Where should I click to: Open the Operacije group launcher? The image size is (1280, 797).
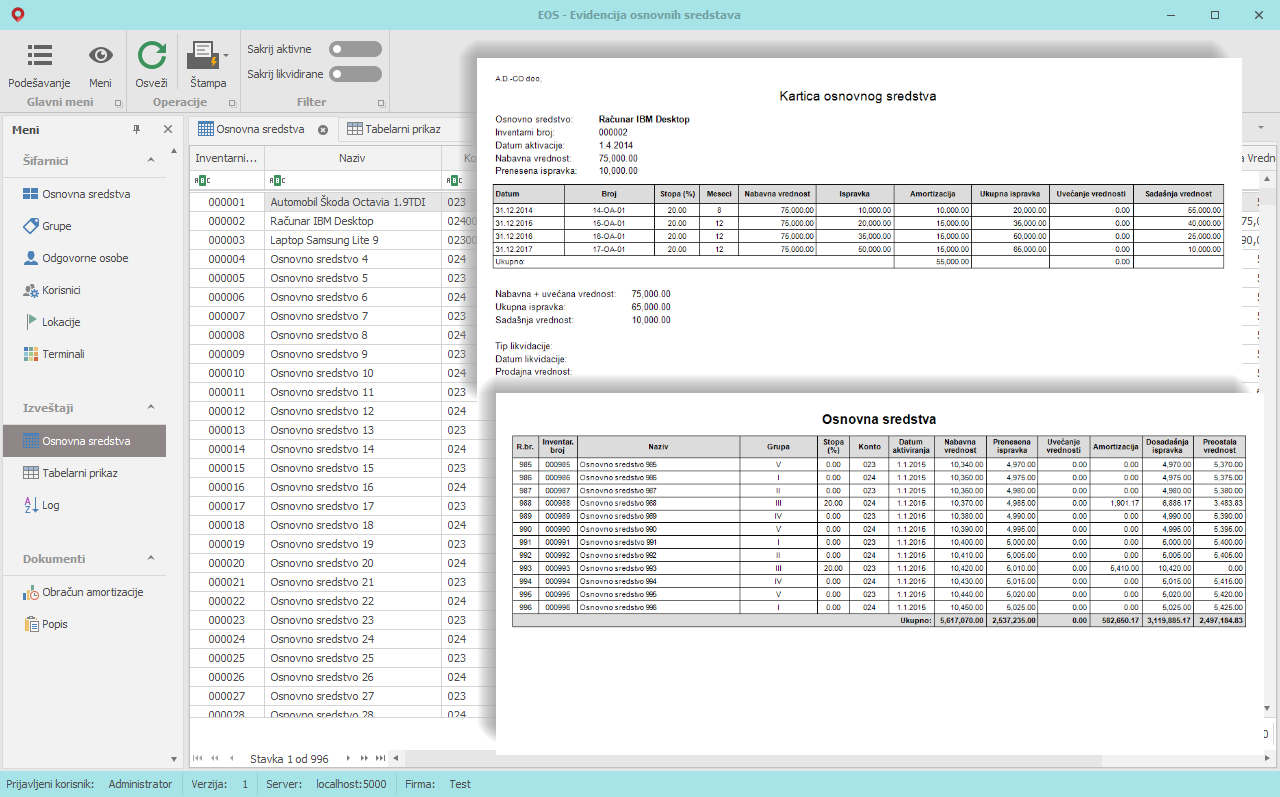(x=230, y=103)
